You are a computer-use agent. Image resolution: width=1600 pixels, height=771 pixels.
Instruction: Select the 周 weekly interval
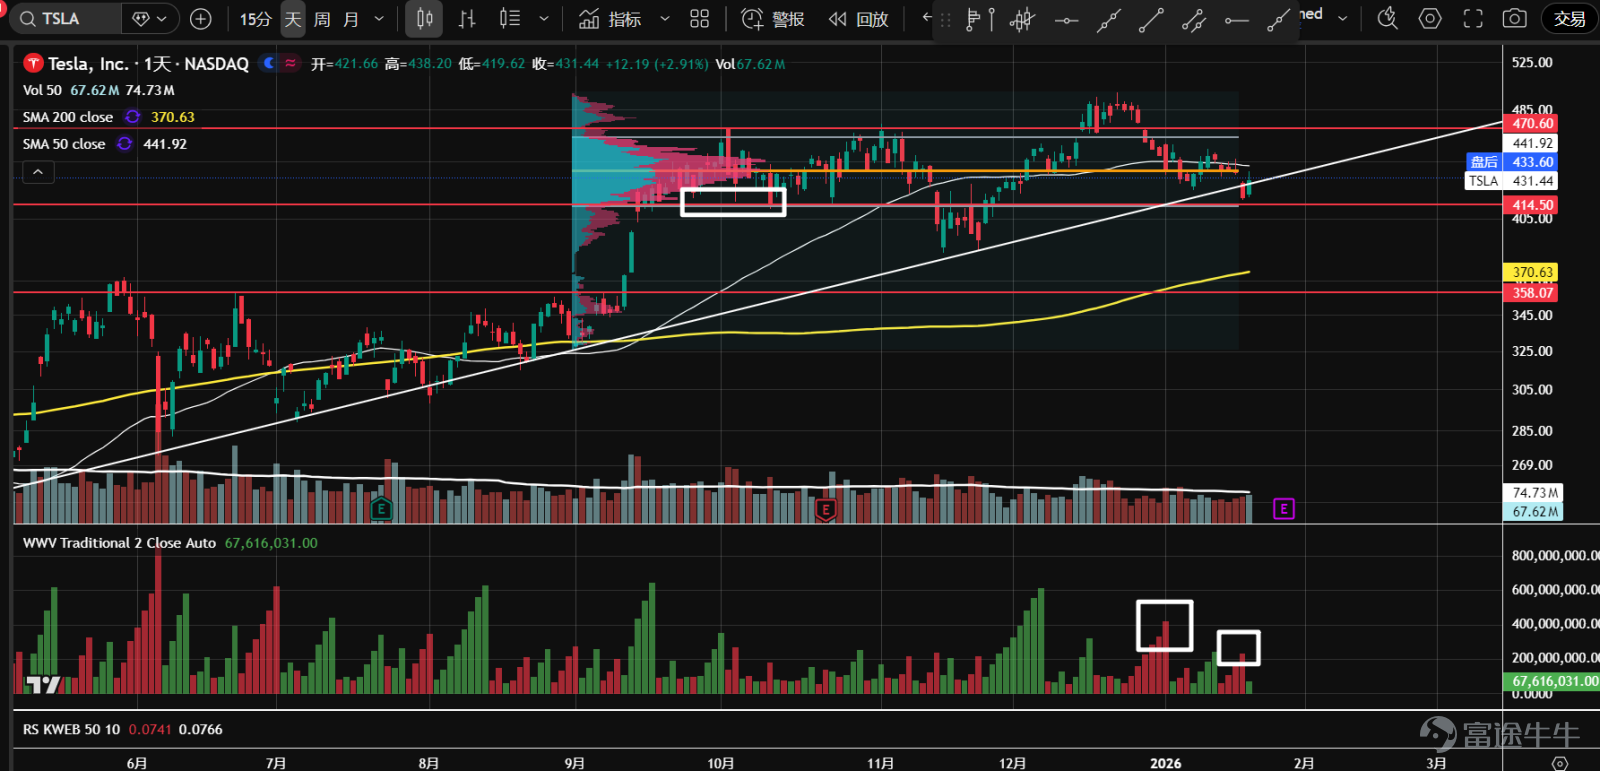pos(322,19)
